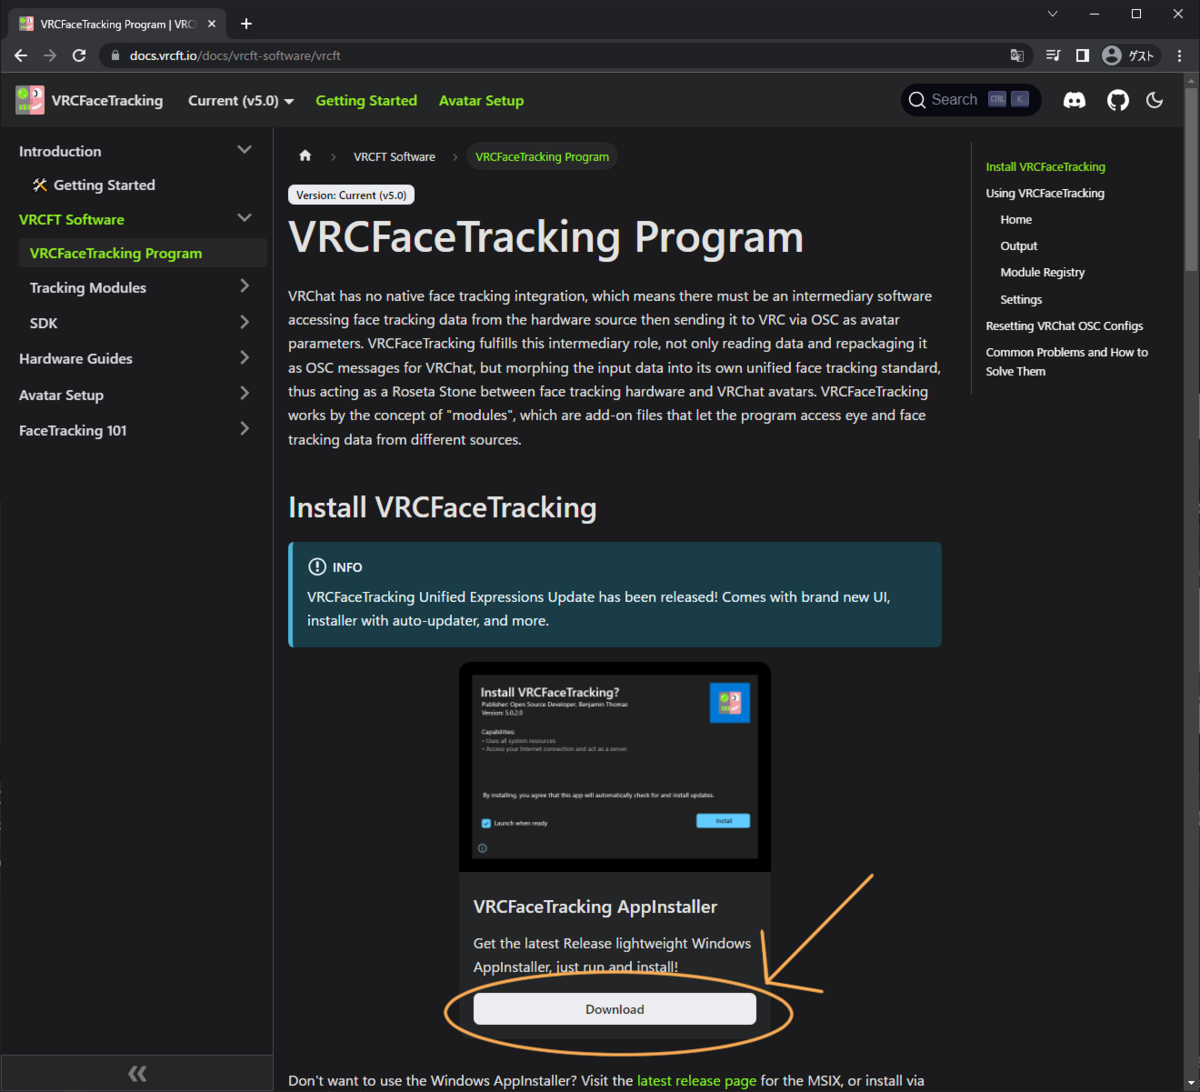Jump to Resetting VRChat OSC Configs
Viewport: 1200px width, 1092px height.
[1064, 326]
